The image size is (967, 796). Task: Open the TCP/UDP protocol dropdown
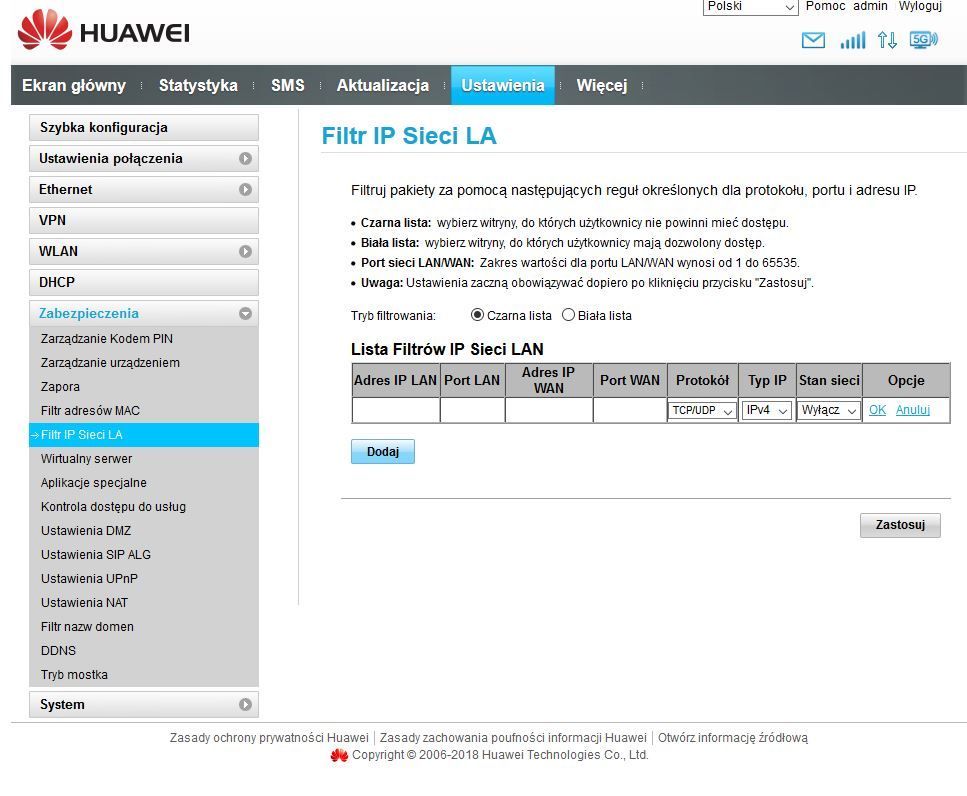[702, 410]
